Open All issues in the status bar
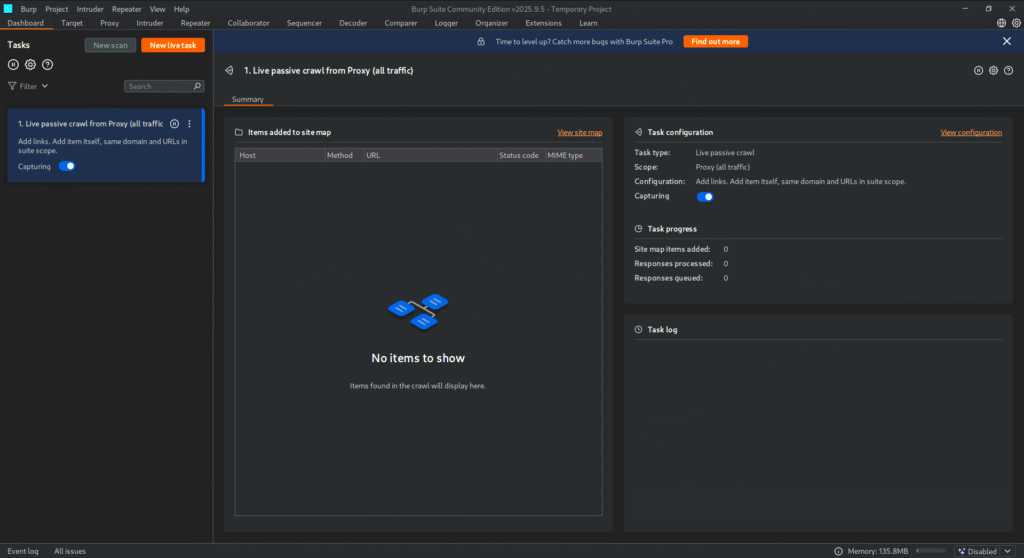The image size is (1024, 558). coord(70,551)
